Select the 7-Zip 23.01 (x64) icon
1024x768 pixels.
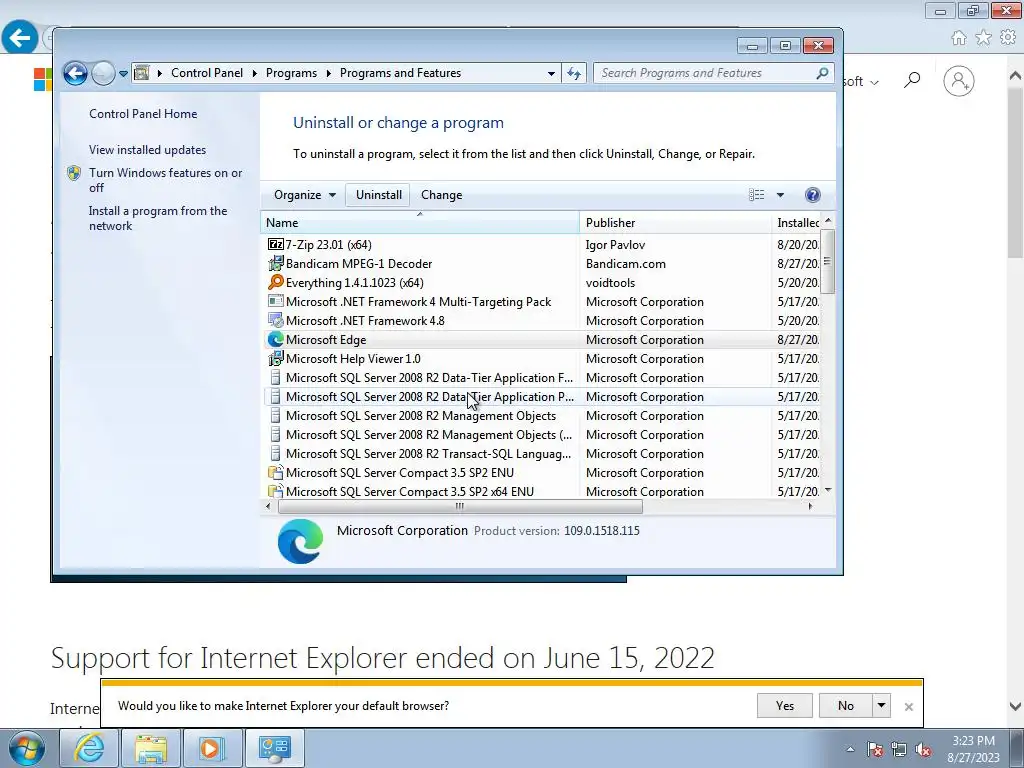276,244
